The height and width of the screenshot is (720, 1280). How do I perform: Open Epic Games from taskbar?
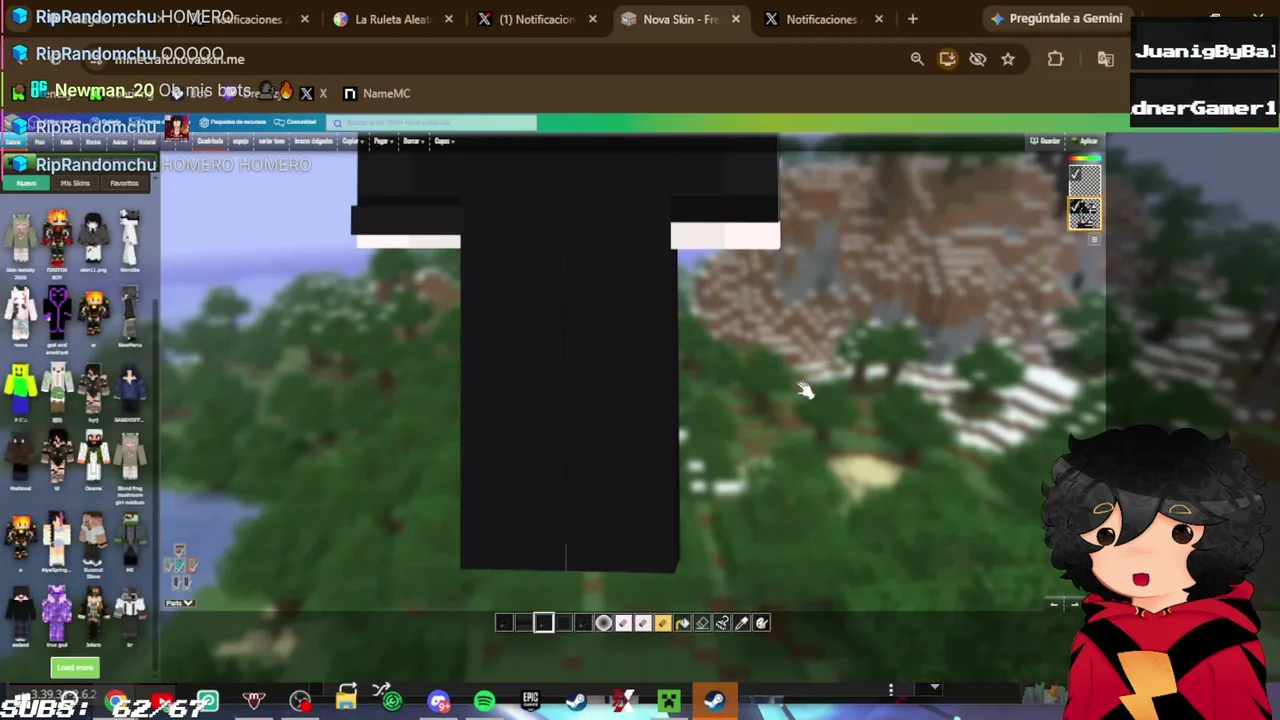pos(530,701)
